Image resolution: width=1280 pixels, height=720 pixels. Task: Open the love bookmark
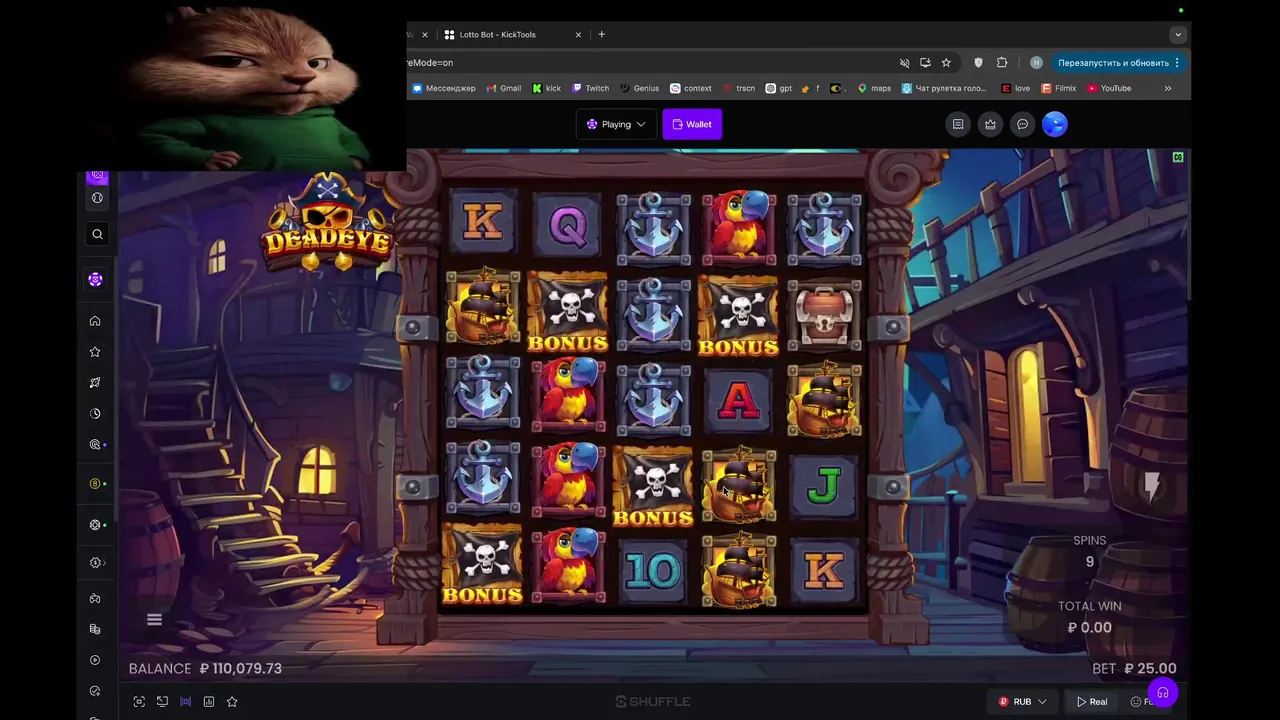[1015, 88]
